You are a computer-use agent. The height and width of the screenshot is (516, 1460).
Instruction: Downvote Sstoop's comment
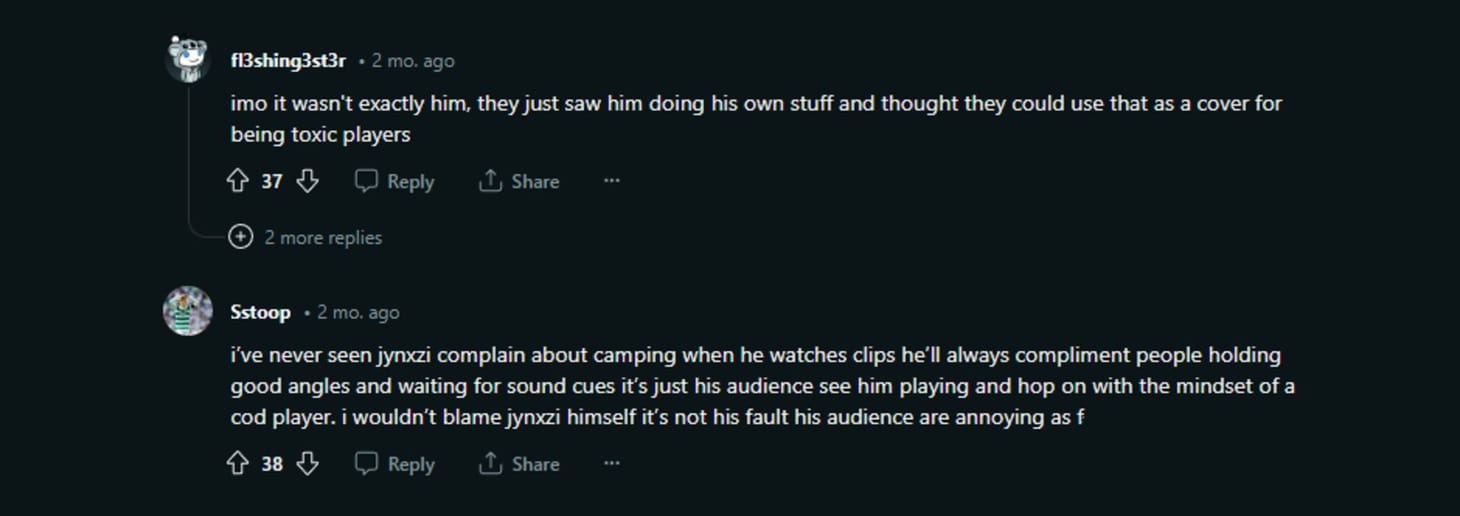[x=307, y=464]
